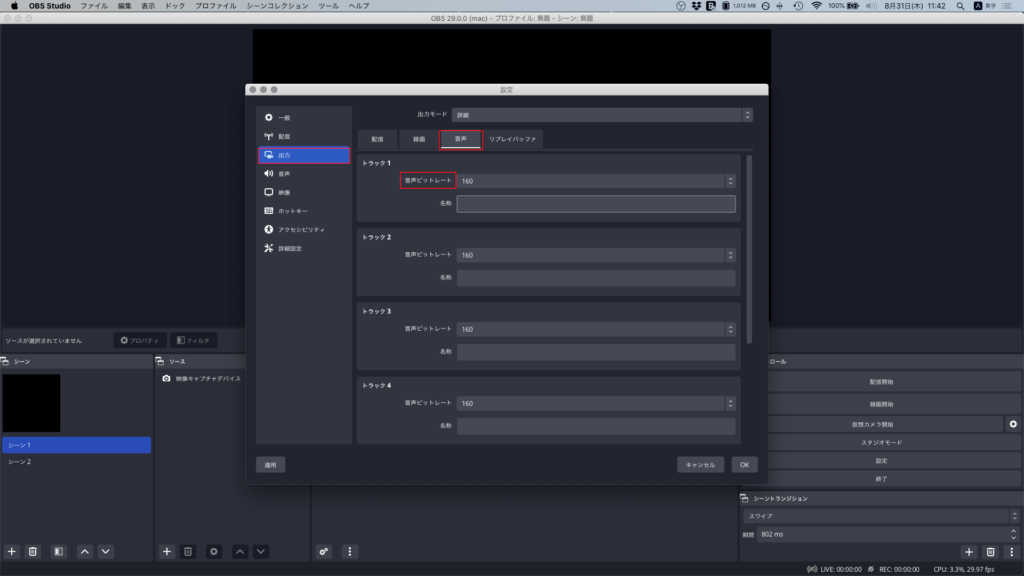Select the アクセシビリティ settings category
1024x576 pixels.
(303, 230)
